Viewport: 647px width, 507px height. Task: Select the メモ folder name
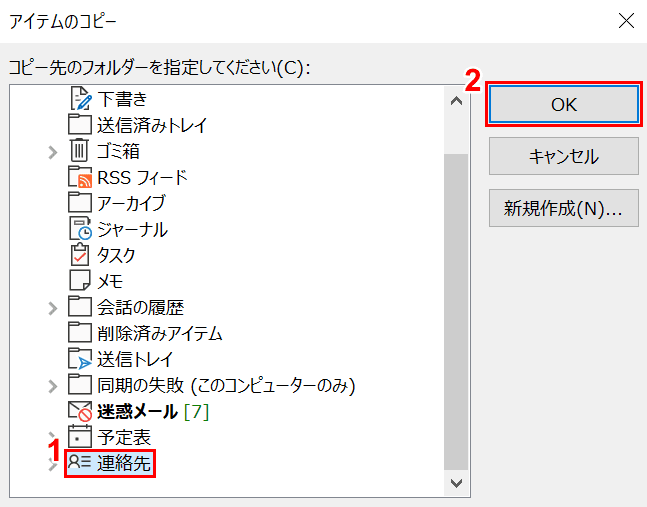110,281
